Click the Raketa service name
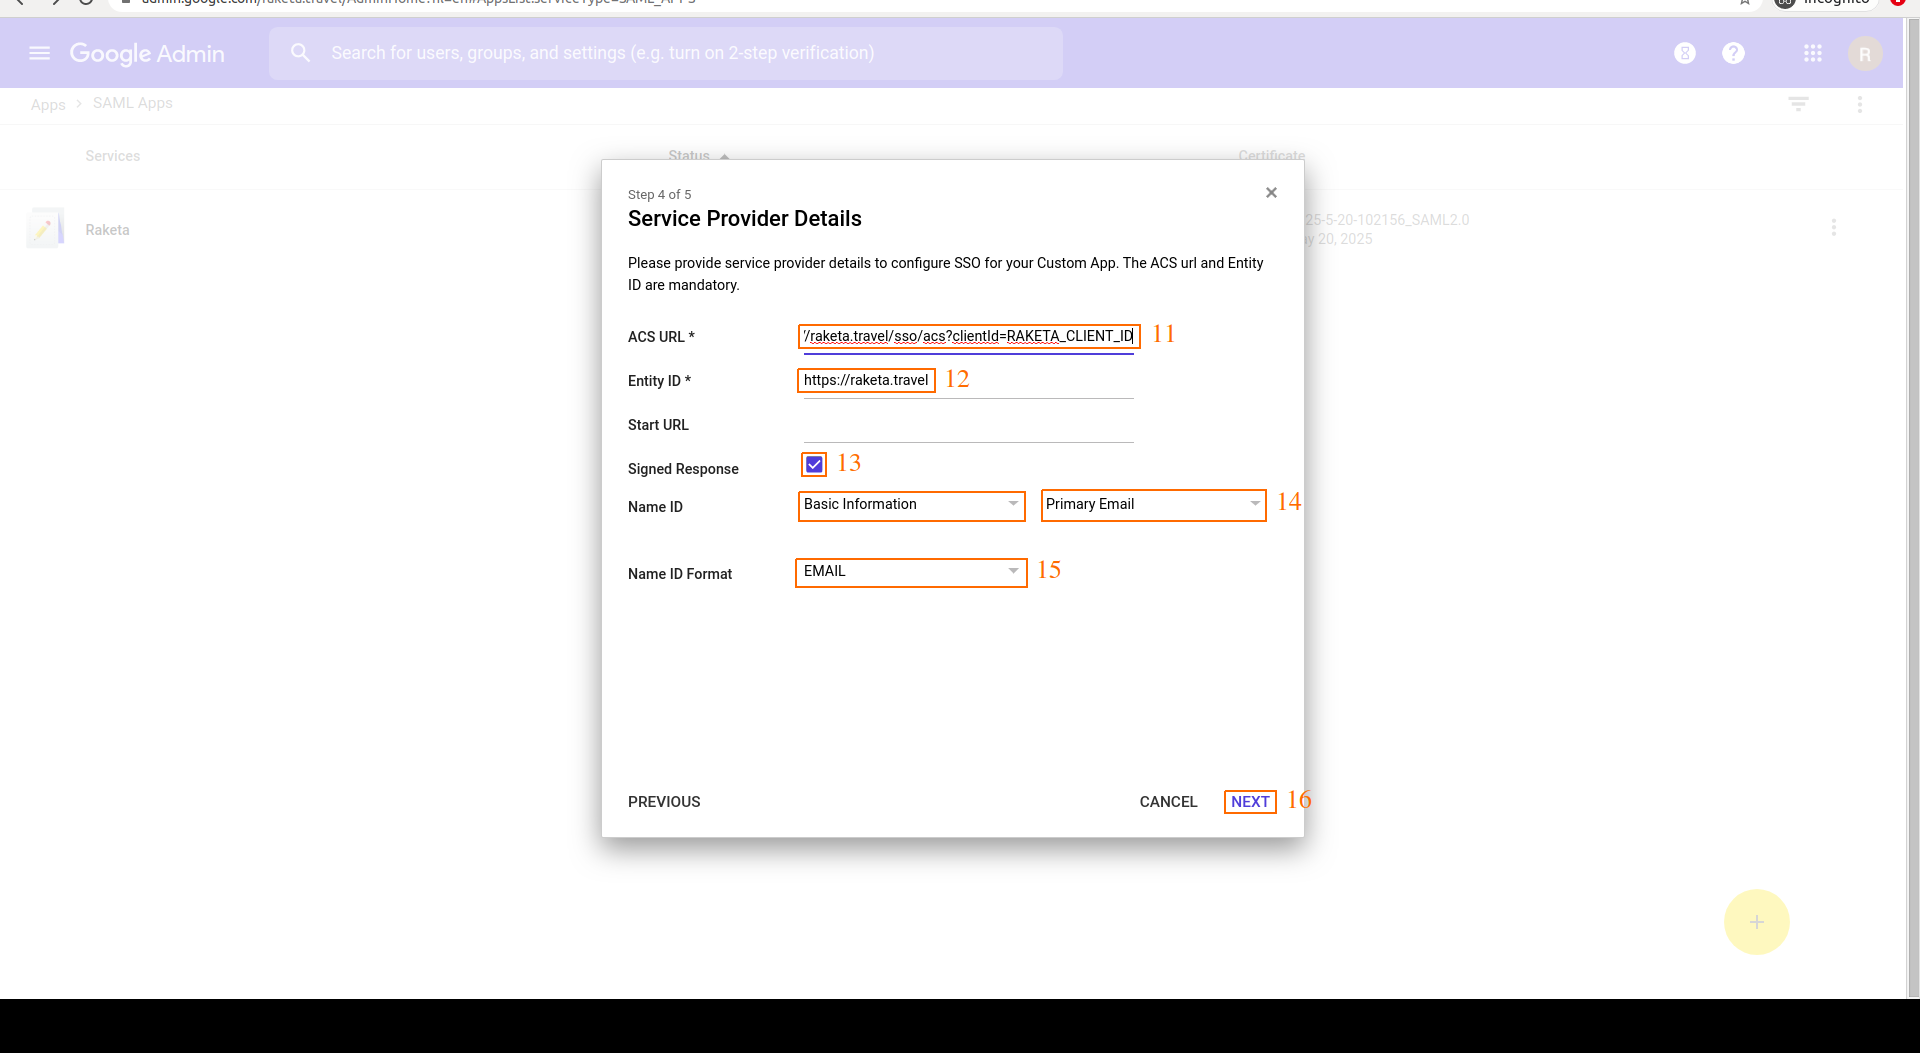The image size is (1920, 1053). coord(108,230)
